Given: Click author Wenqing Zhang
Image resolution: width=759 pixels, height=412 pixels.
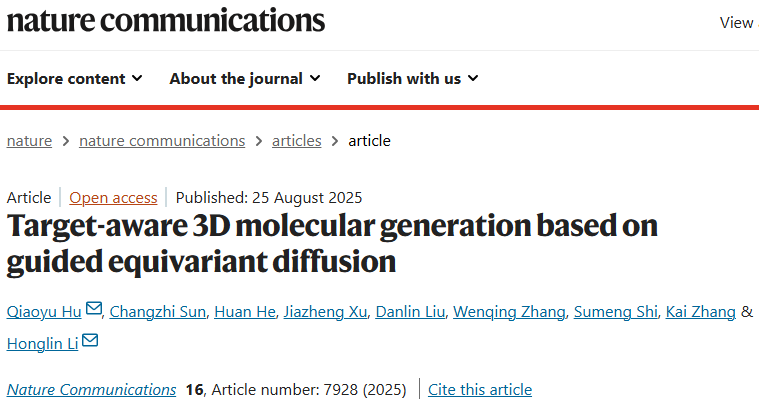Looking at the screenshot, I should click(x=509, y=312).
